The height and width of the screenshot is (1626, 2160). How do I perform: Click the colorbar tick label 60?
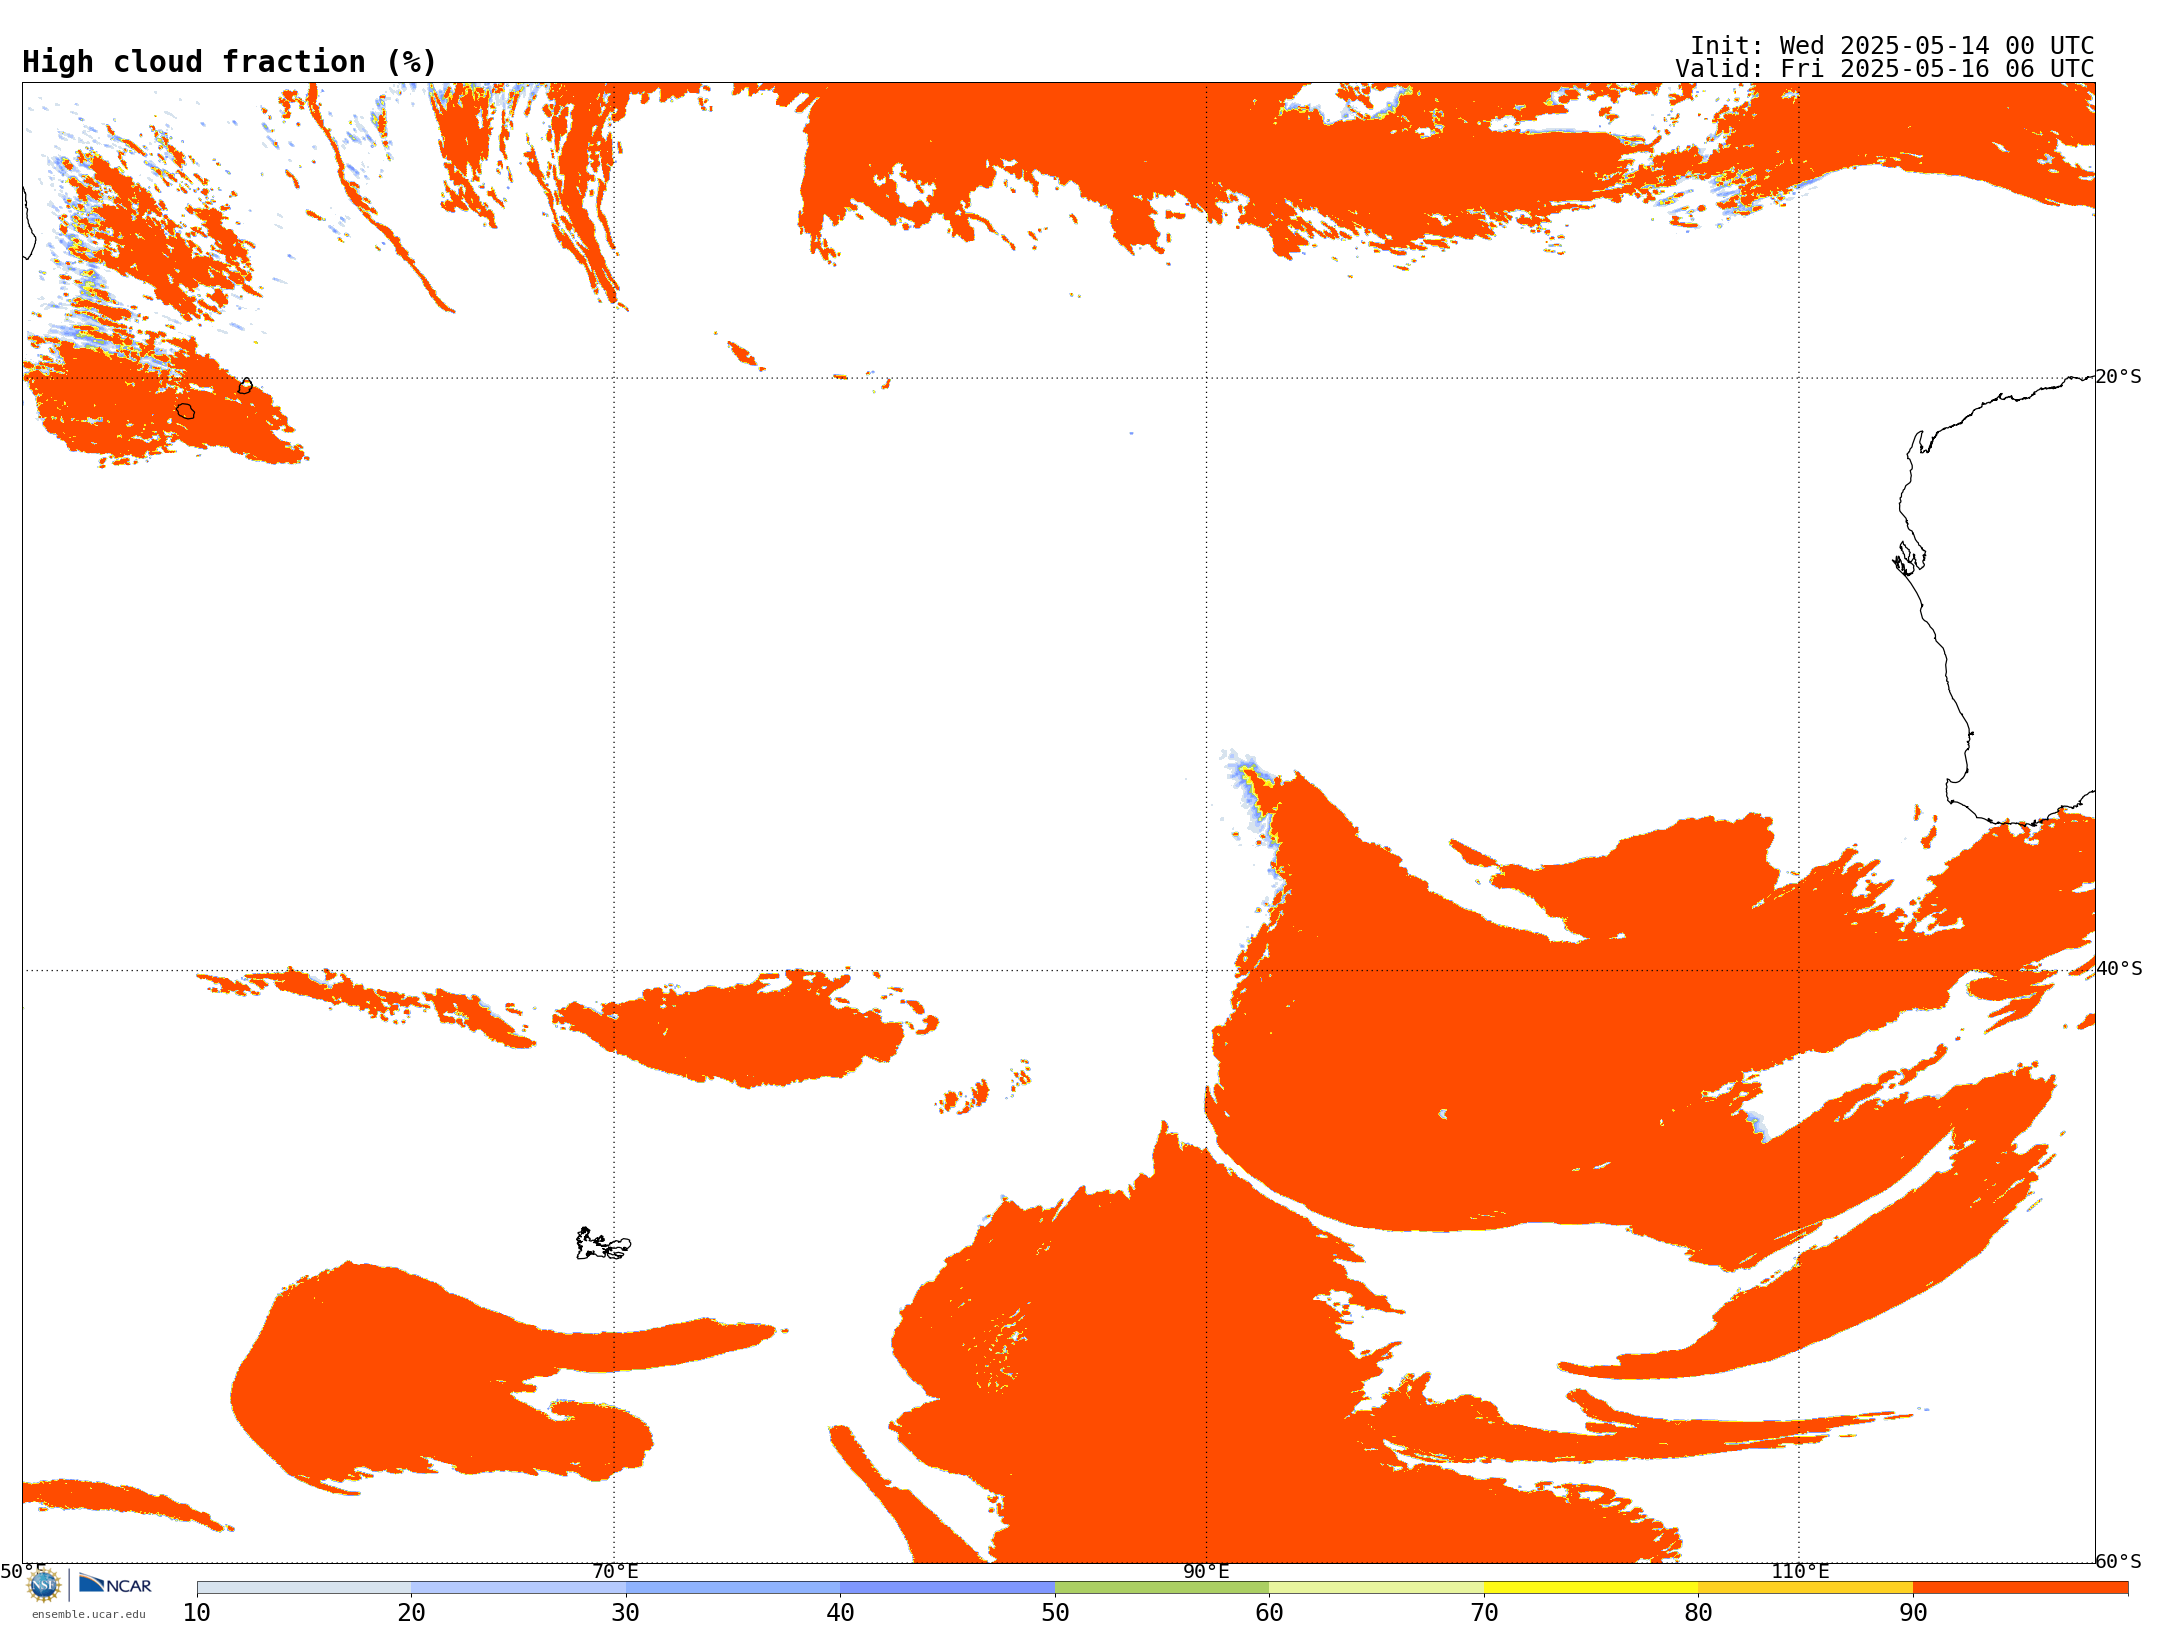click(x=1269, y=1613)
